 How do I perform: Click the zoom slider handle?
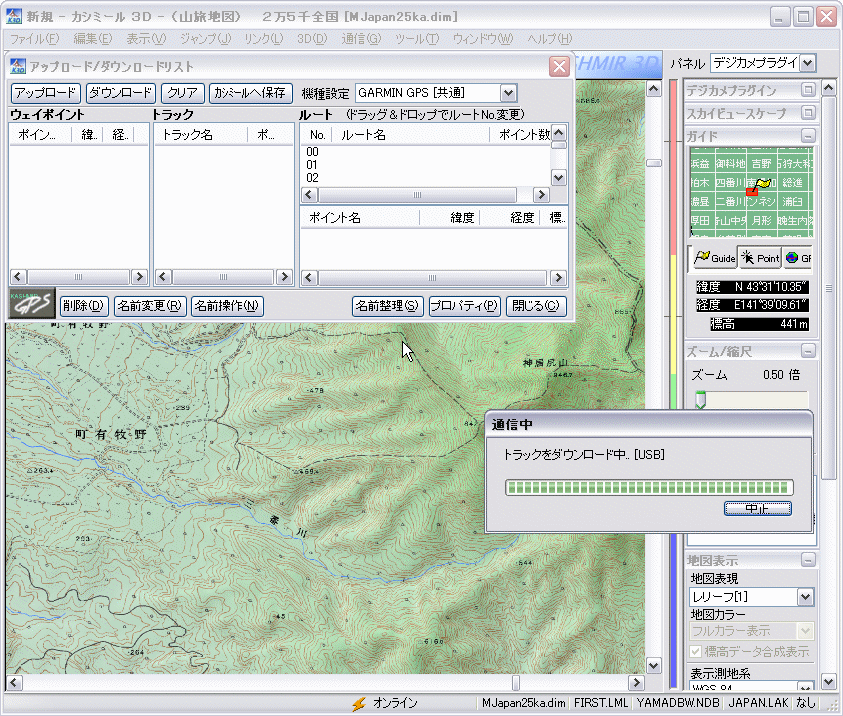point(701,400)
